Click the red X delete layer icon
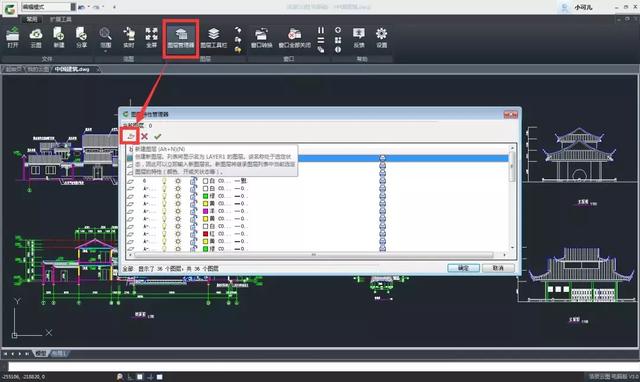The image size is (640, 382). point(144,136)
